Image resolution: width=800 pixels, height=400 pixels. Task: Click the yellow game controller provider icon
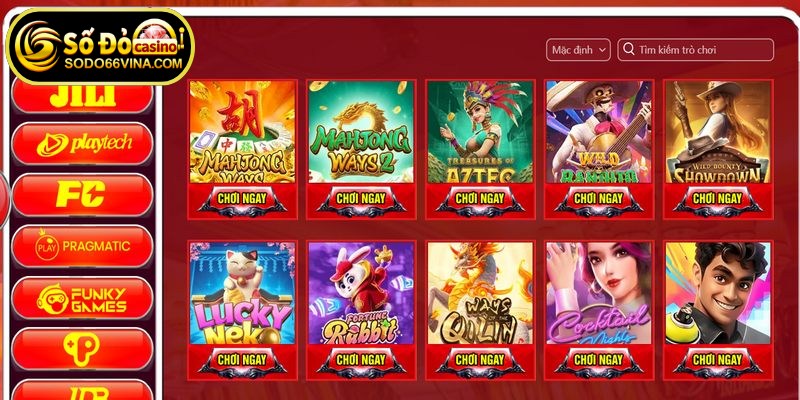tap(82, 349)
